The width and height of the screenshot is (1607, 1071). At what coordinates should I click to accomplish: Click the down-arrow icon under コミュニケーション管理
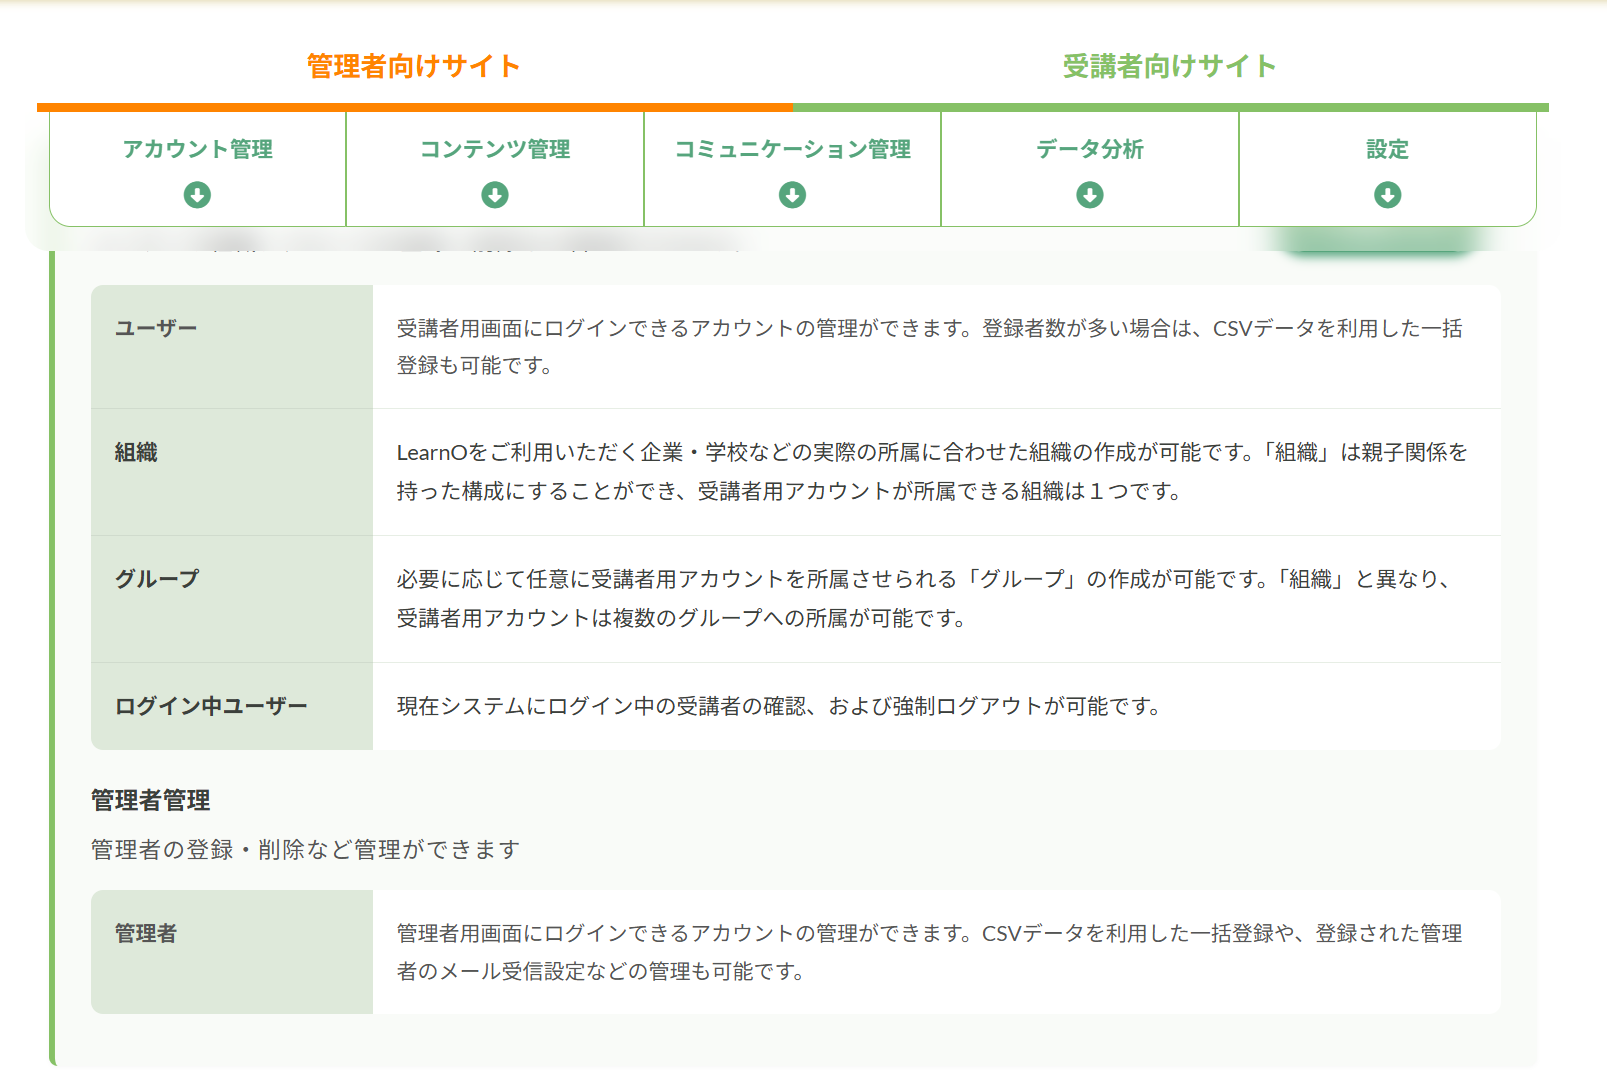792,194
